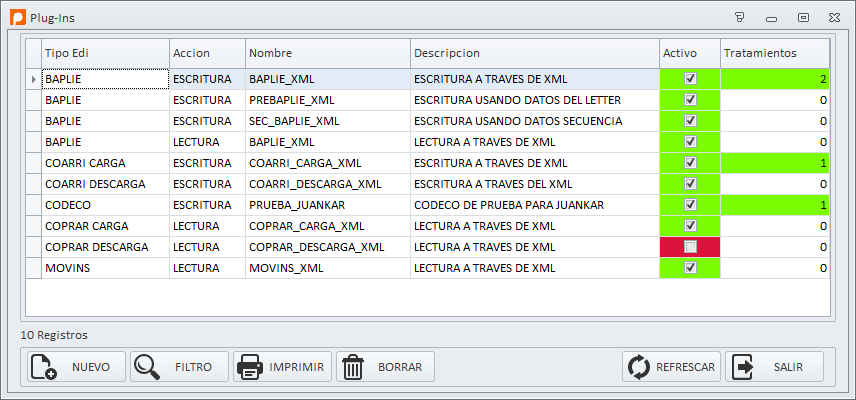
Task: Click the magnifying glass FILTRO icon
Action: (147, 367)
